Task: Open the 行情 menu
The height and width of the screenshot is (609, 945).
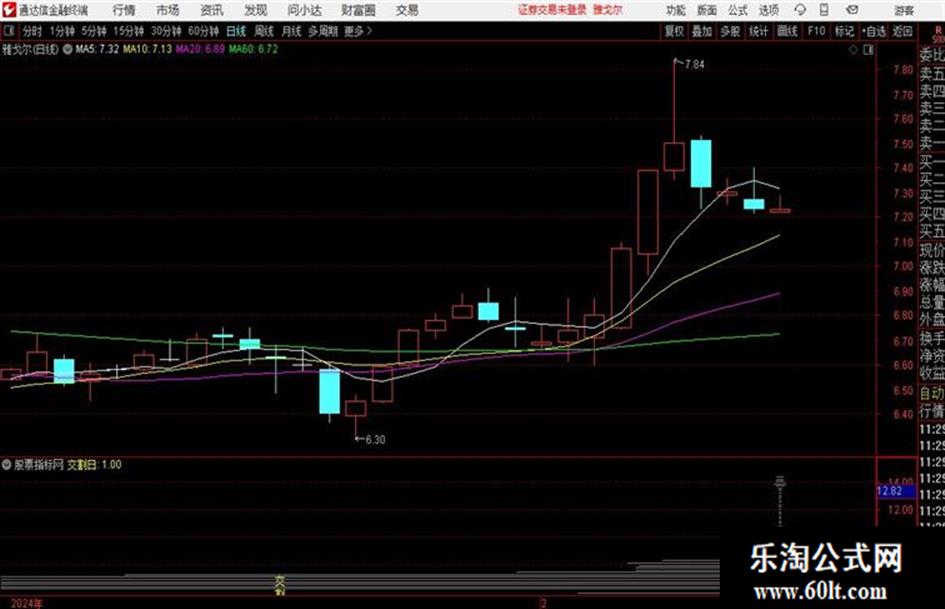Action: point(124,10)
